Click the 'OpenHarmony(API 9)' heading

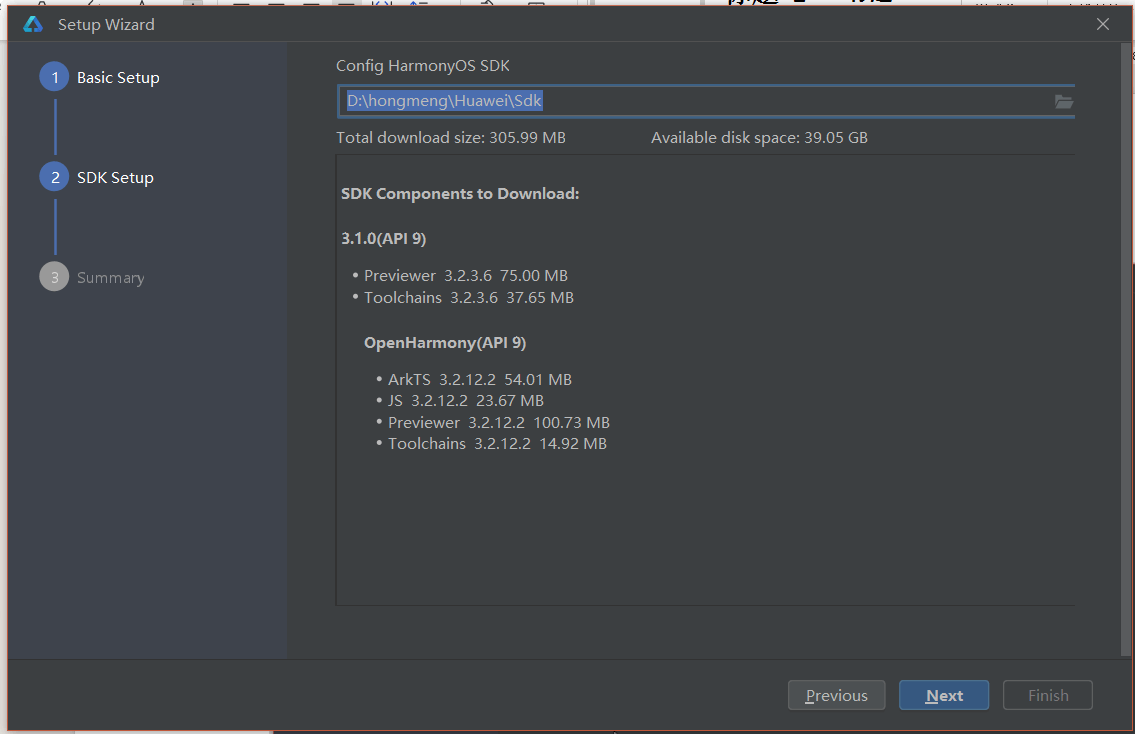(x=445, y=342)
